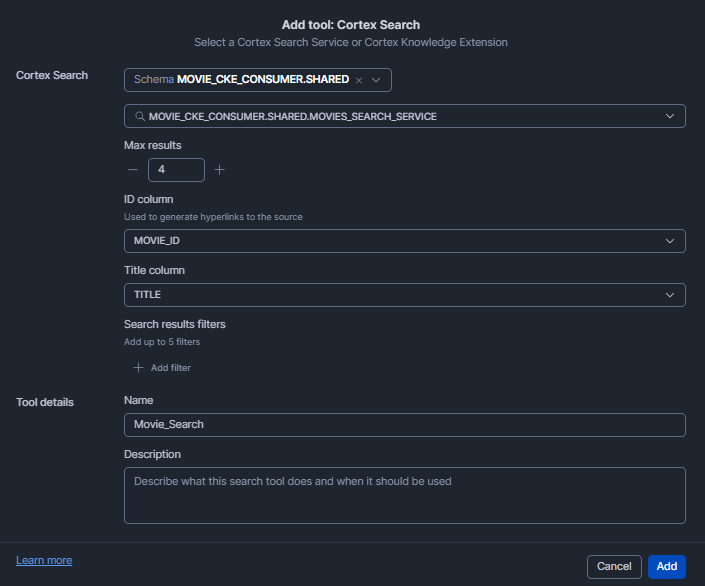Click the Max results number field
This screenshot has width=705, height=586.
pos(176,170)
